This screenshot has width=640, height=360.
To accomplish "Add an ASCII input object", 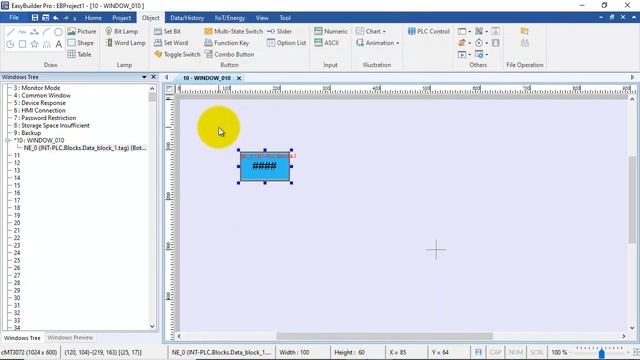I will (327, 42).
